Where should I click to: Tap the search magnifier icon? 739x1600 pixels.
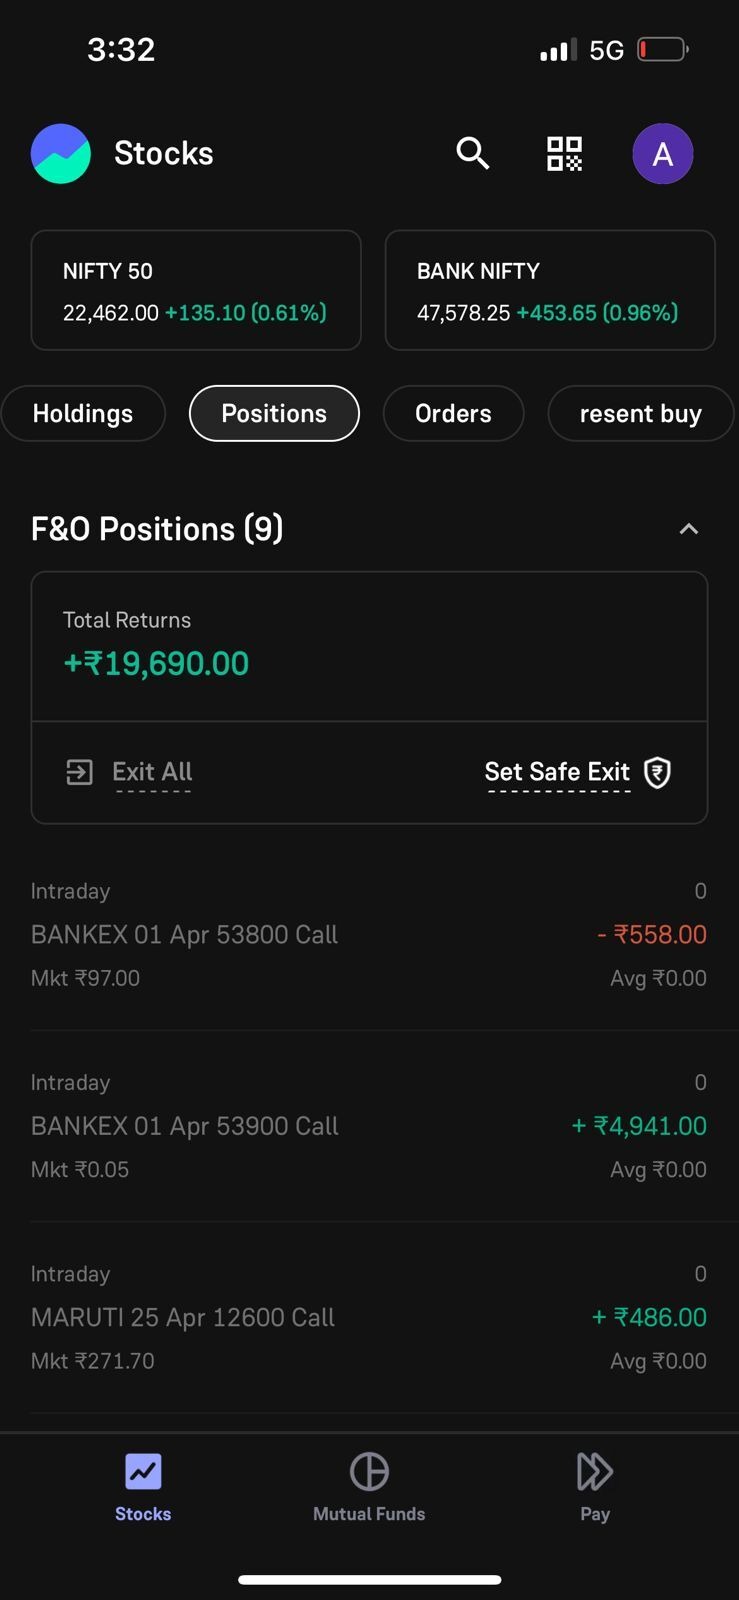pyautogui.click(x=472, y=153)
